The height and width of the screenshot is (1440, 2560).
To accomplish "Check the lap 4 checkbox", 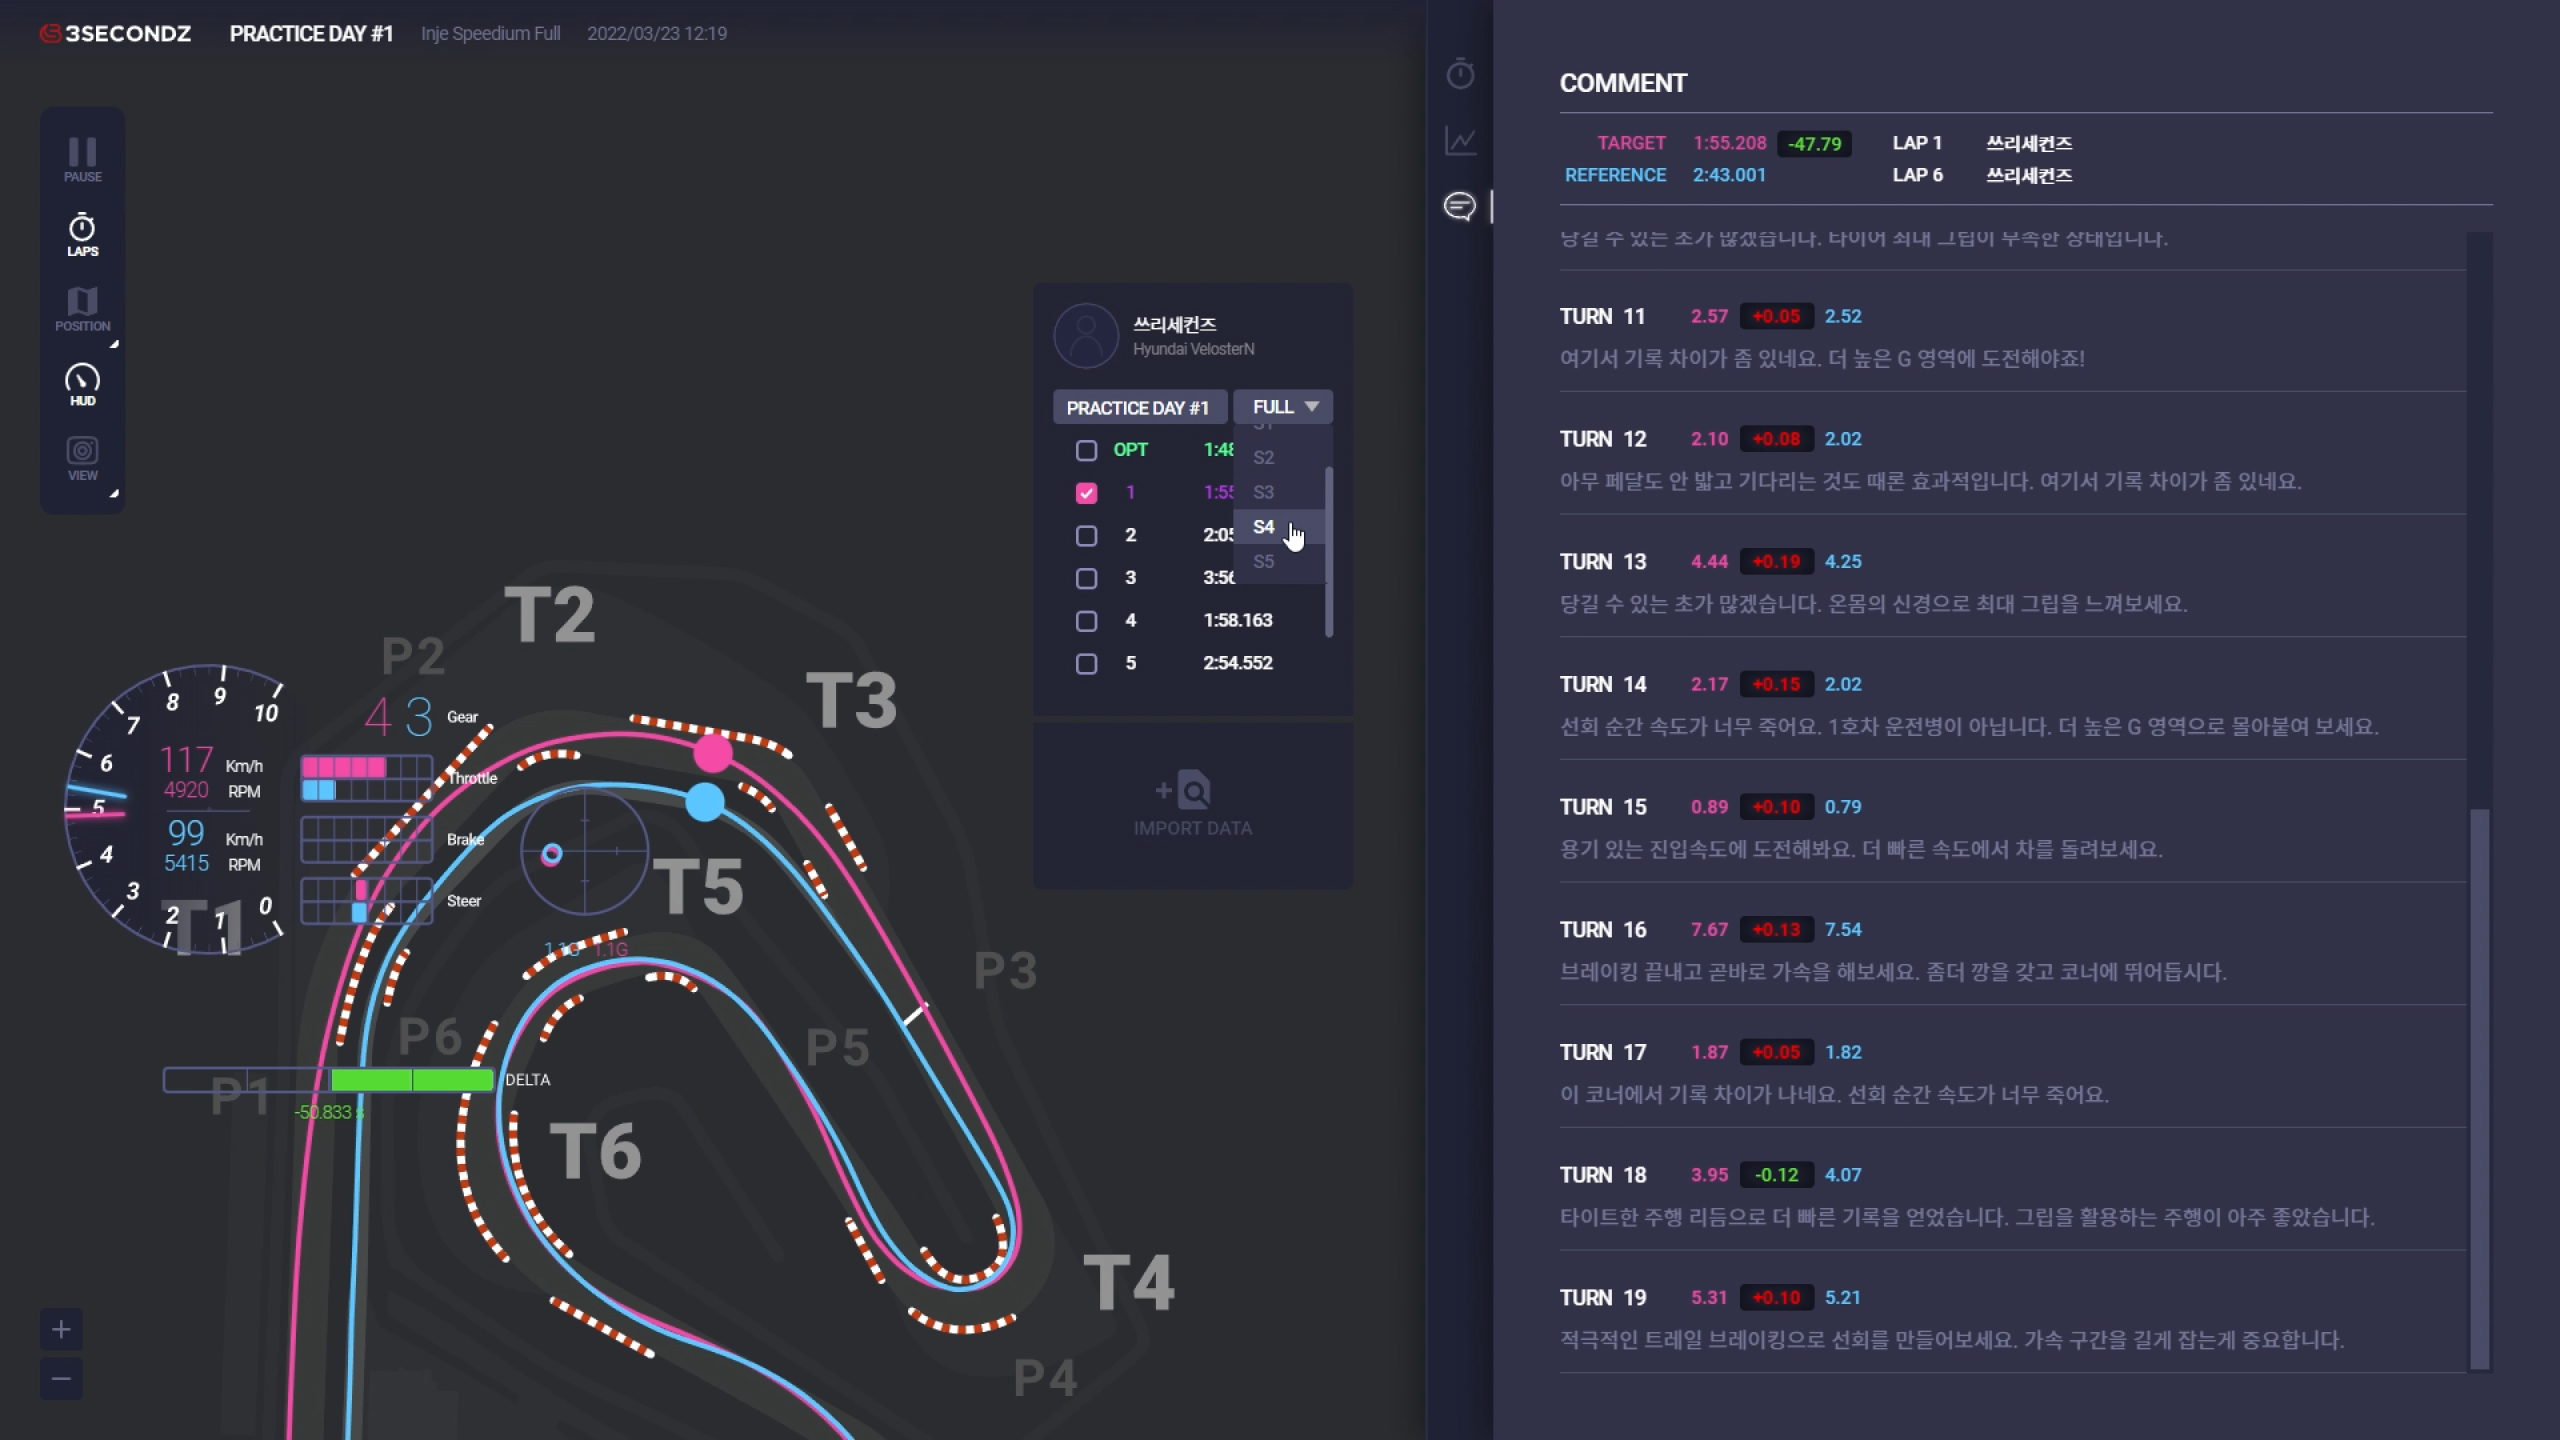I will point(1086,621).
